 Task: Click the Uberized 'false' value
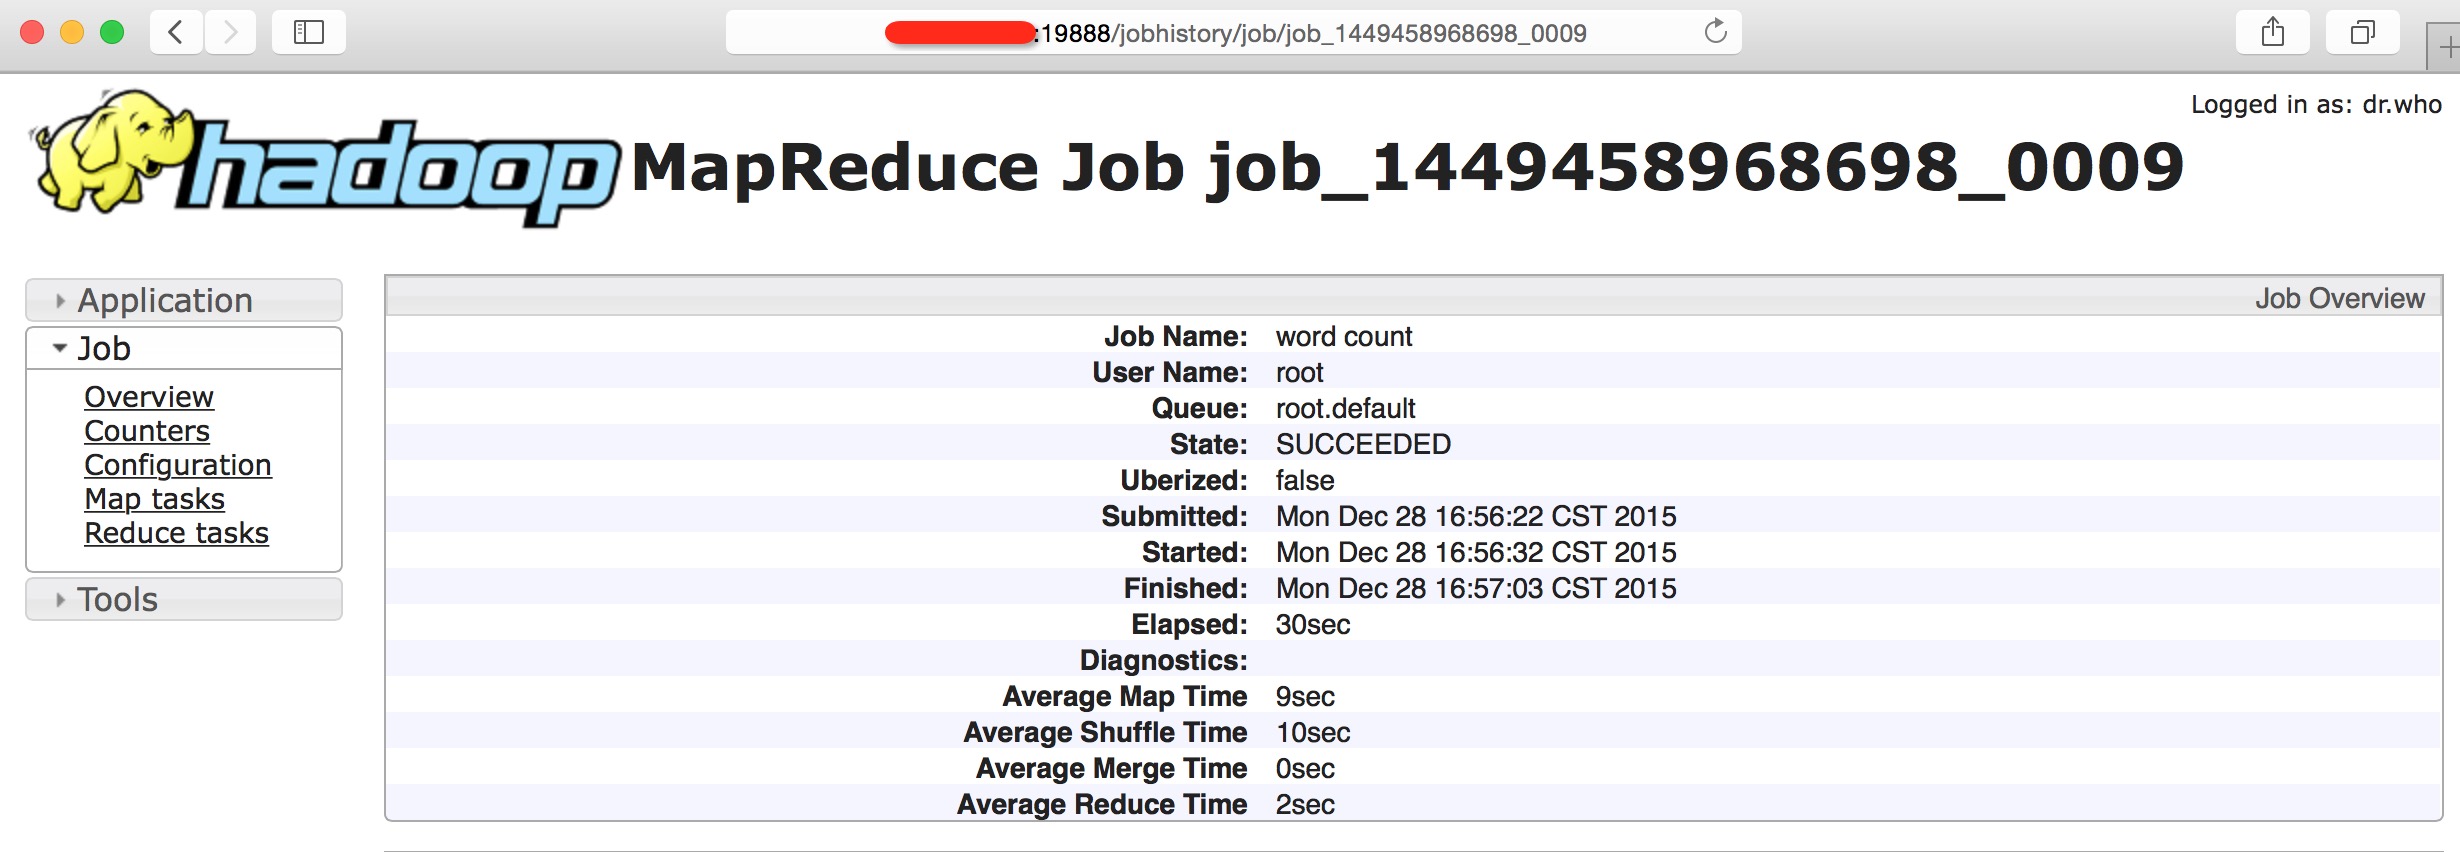(1305, 480)
